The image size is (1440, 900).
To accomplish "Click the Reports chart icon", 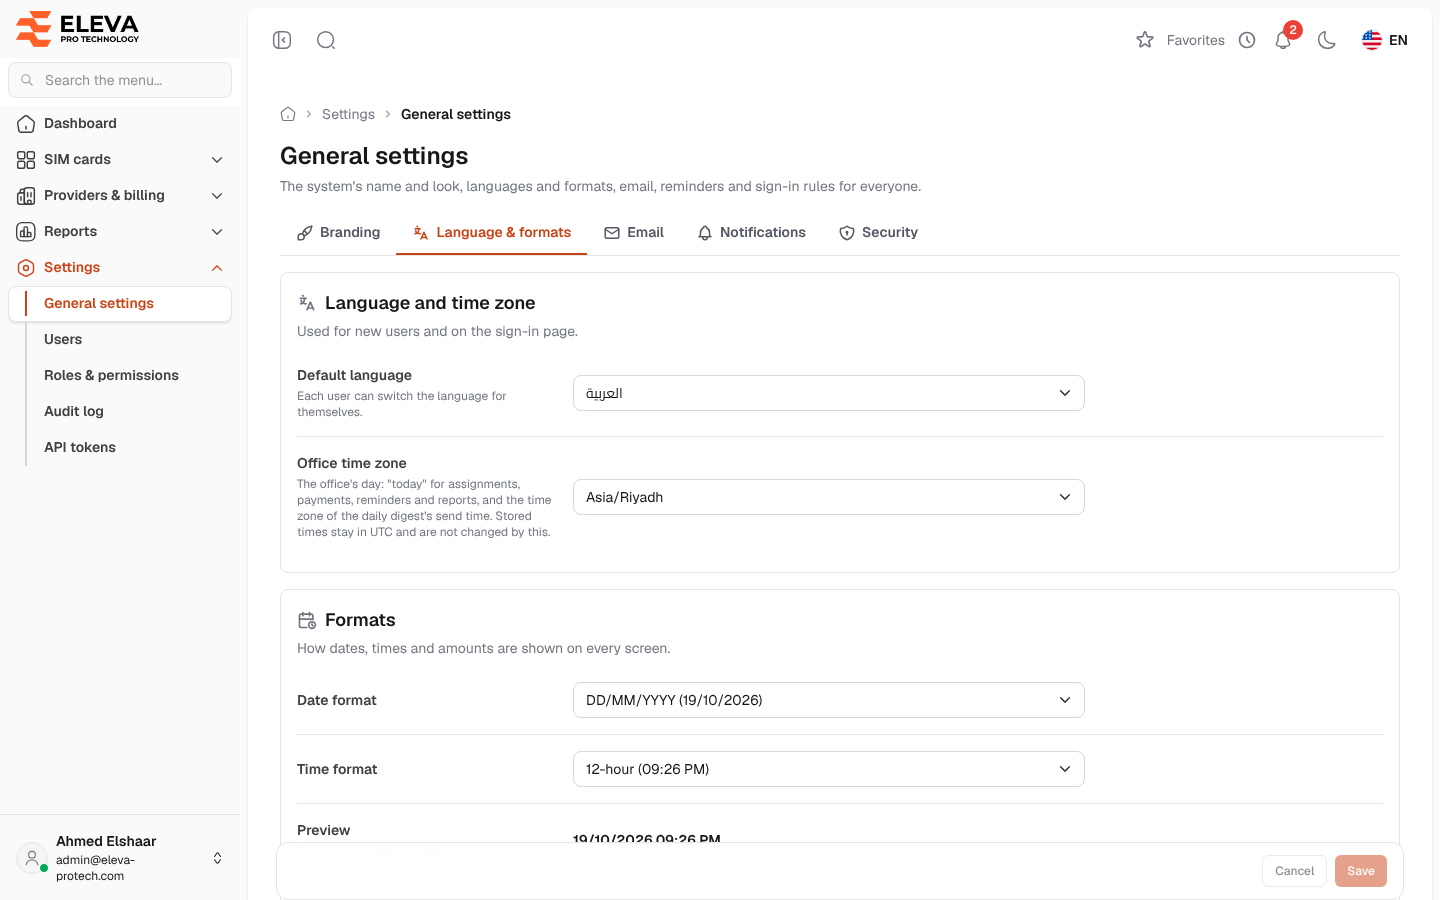I will coord(26,232).
